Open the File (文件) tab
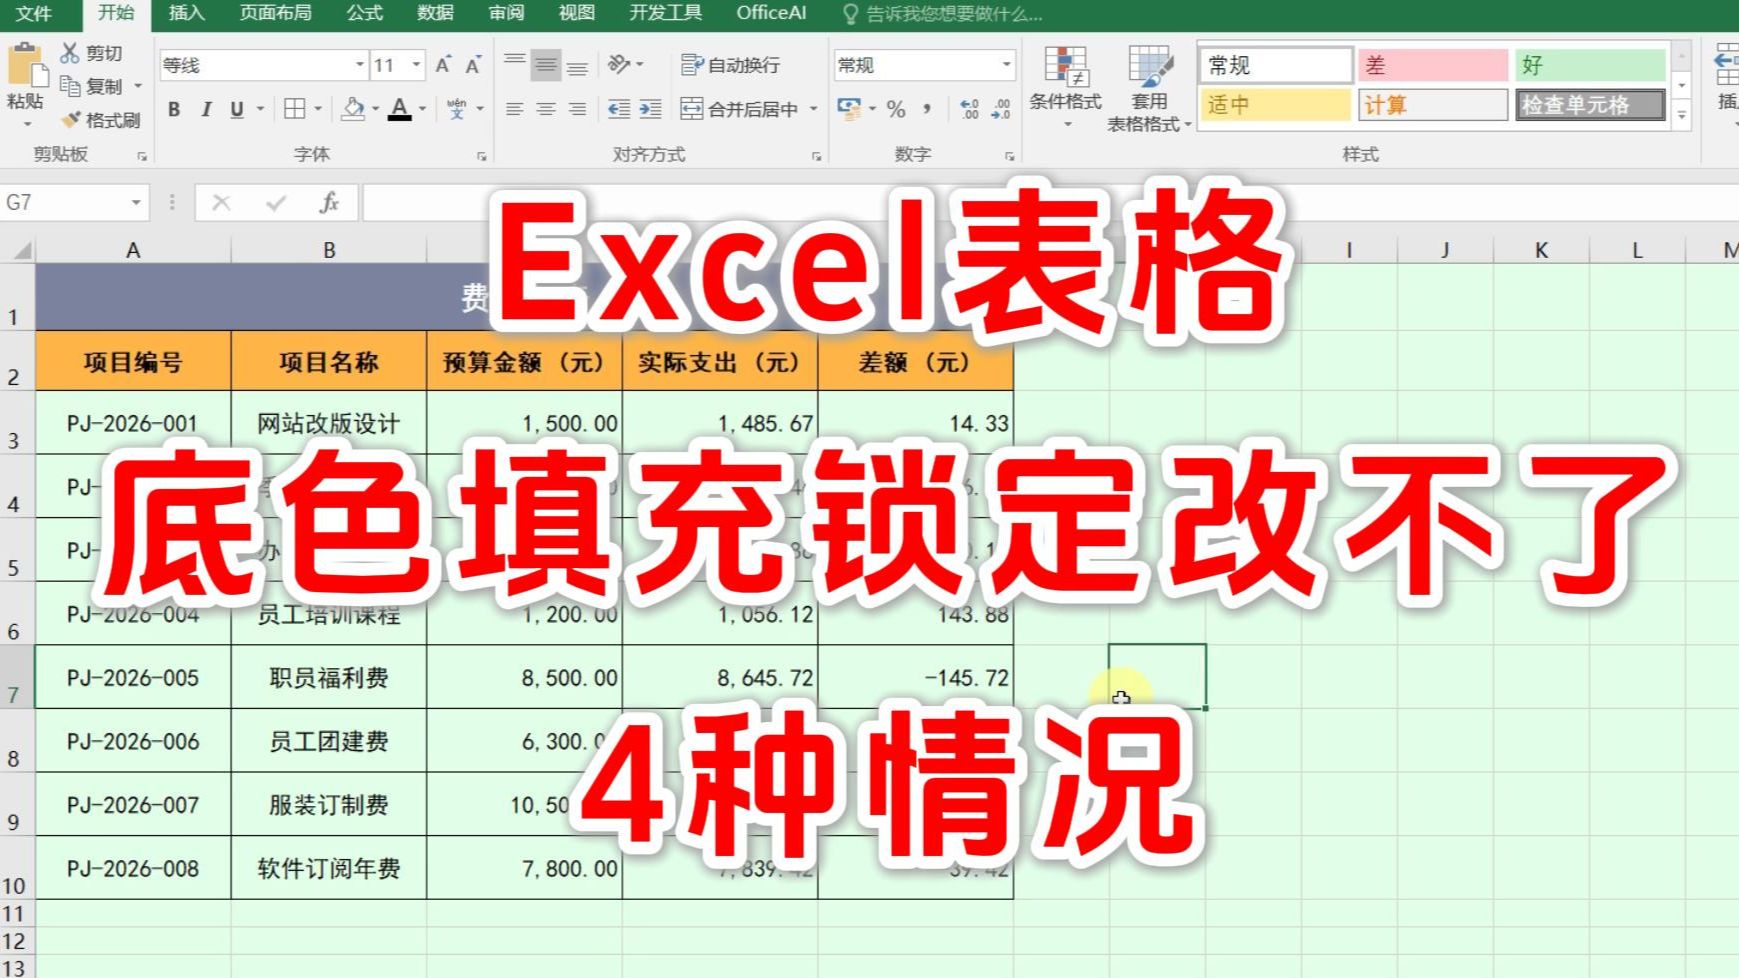The image size is (1739, 978). pos(34,14)
